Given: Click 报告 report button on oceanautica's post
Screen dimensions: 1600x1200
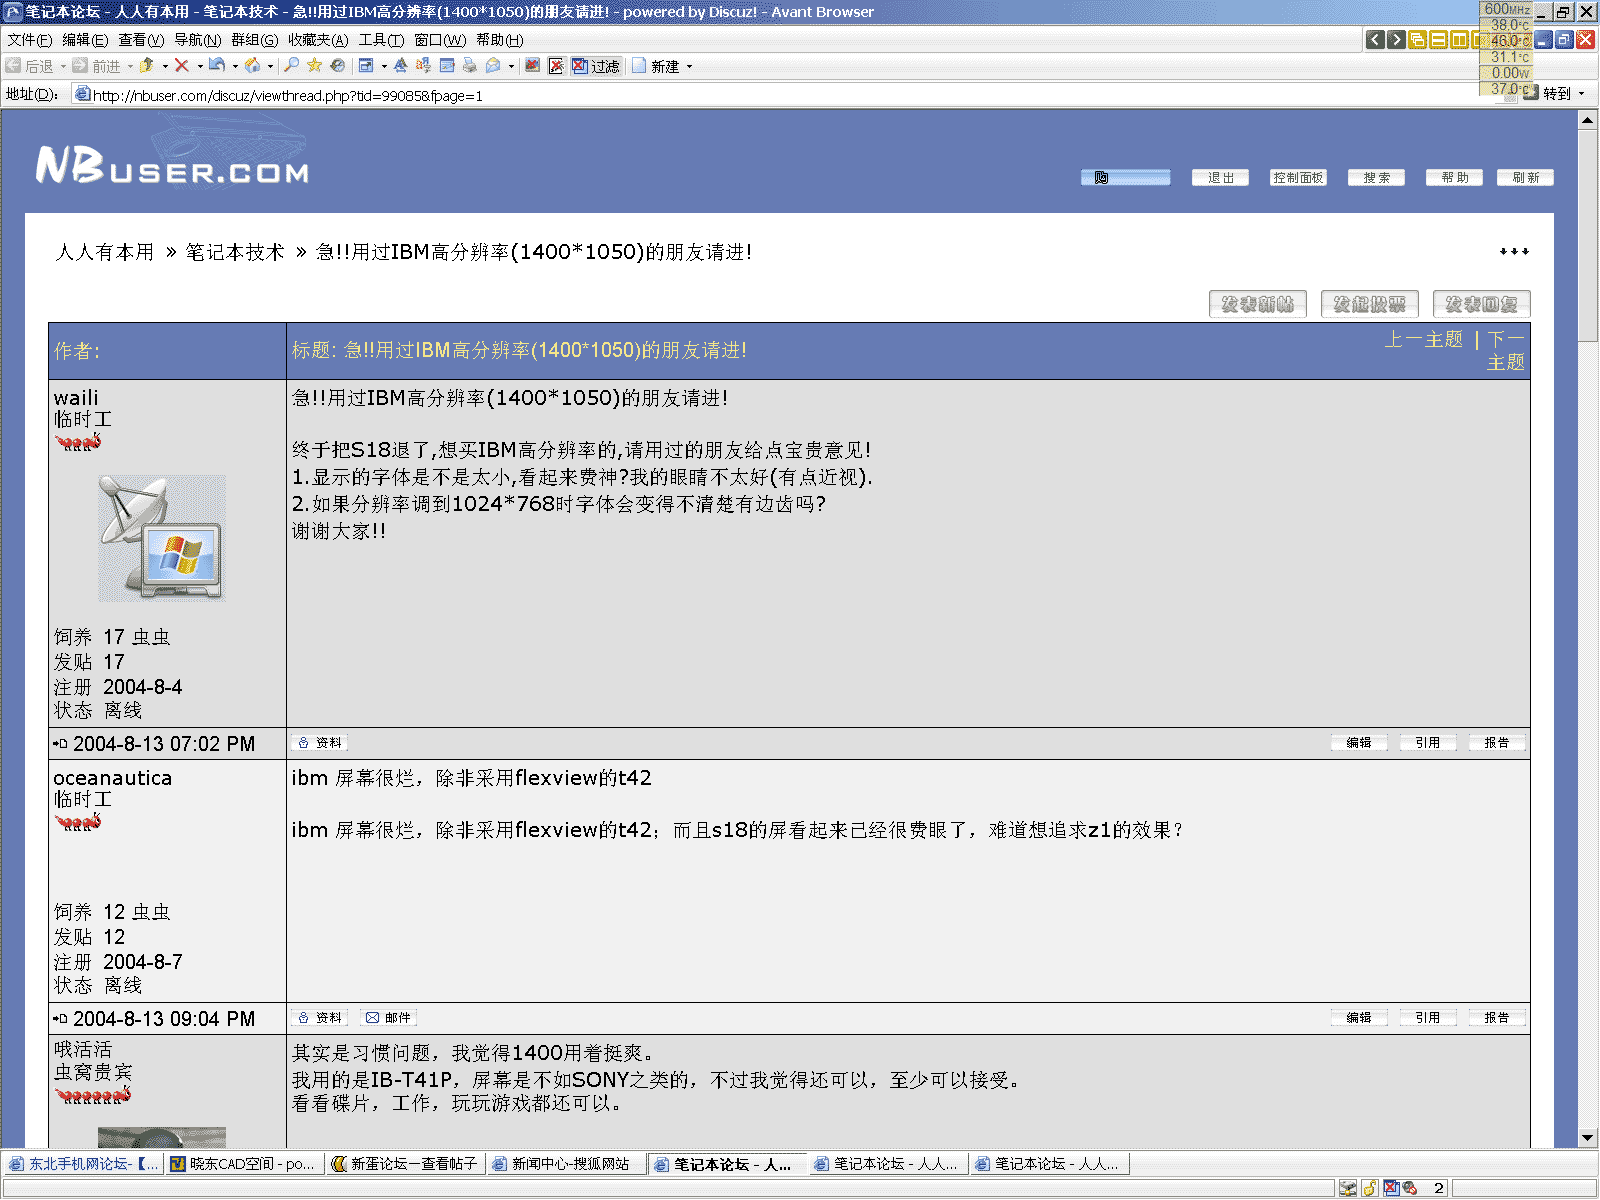Looking at the screenshot, I should point(1496,1017).
